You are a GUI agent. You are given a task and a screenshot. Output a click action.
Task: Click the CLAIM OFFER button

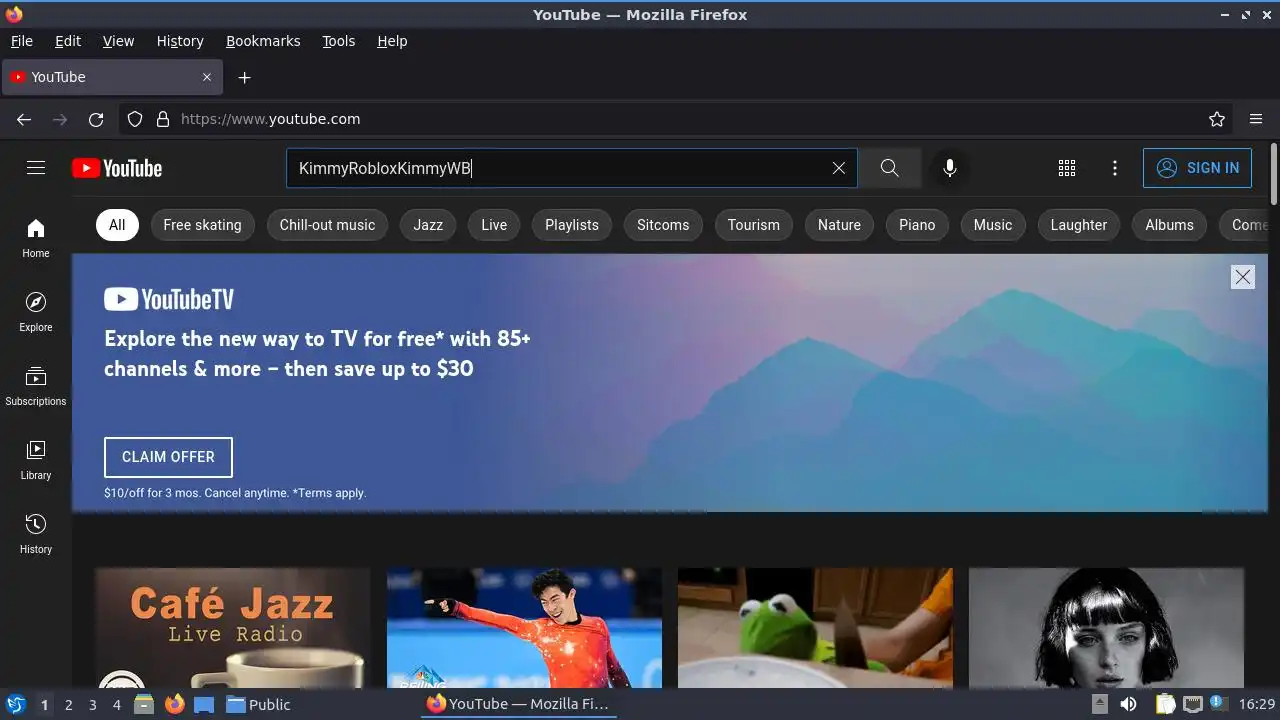tap(168, 457)
